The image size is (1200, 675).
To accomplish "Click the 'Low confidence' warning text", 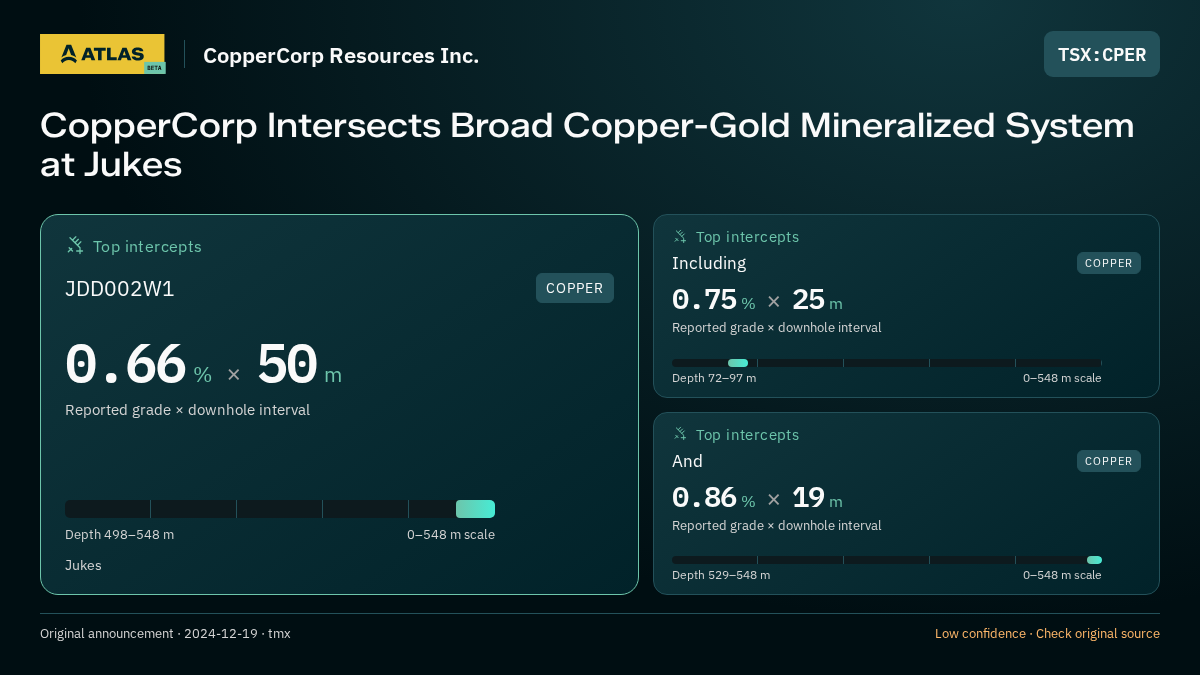I will pos(980,634).
